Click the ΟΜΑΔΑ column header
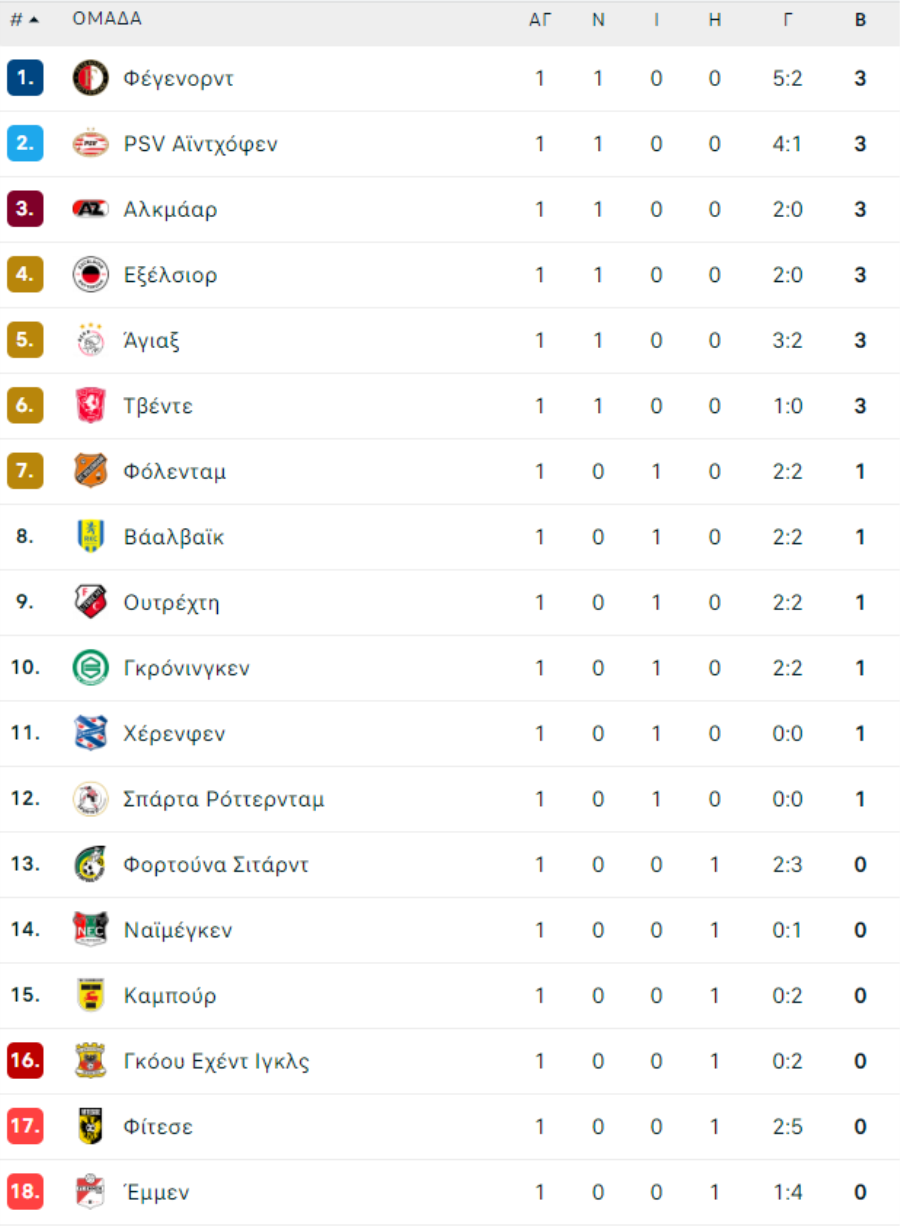 pos(107,19)
